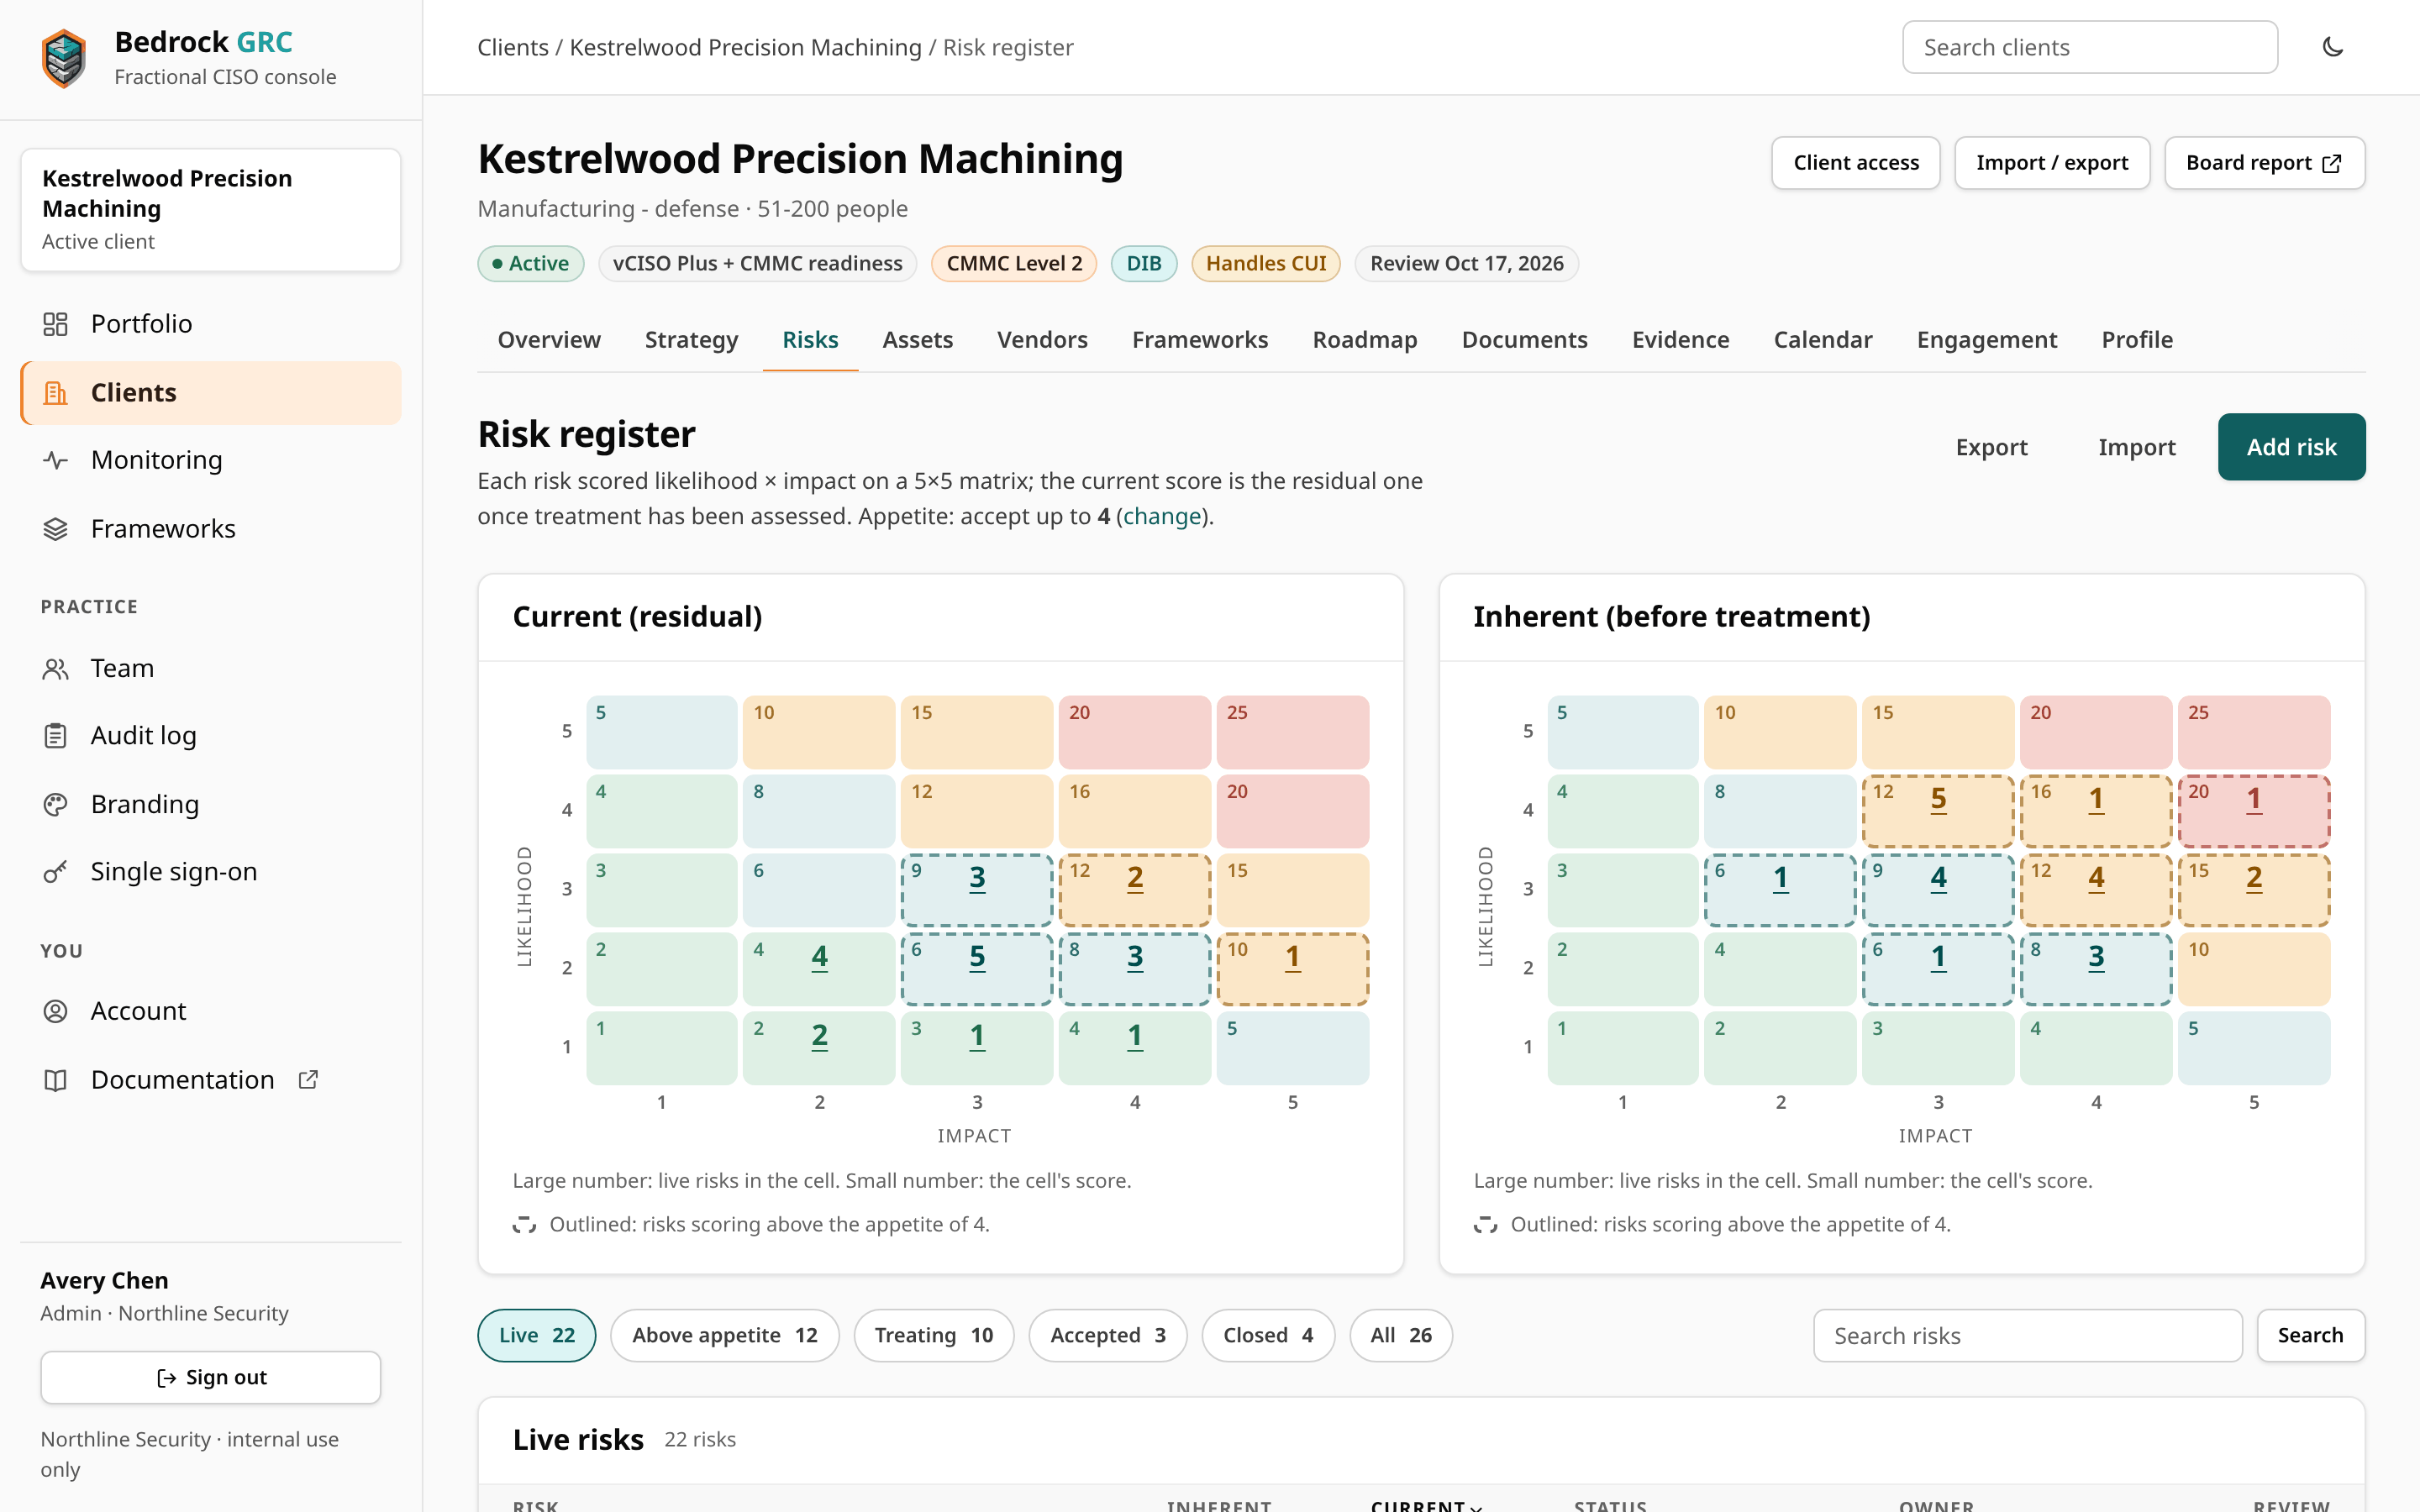This screenshot has width=2420, height=1512.
Task: Click the Add risk button
Action: [2291, 447]
